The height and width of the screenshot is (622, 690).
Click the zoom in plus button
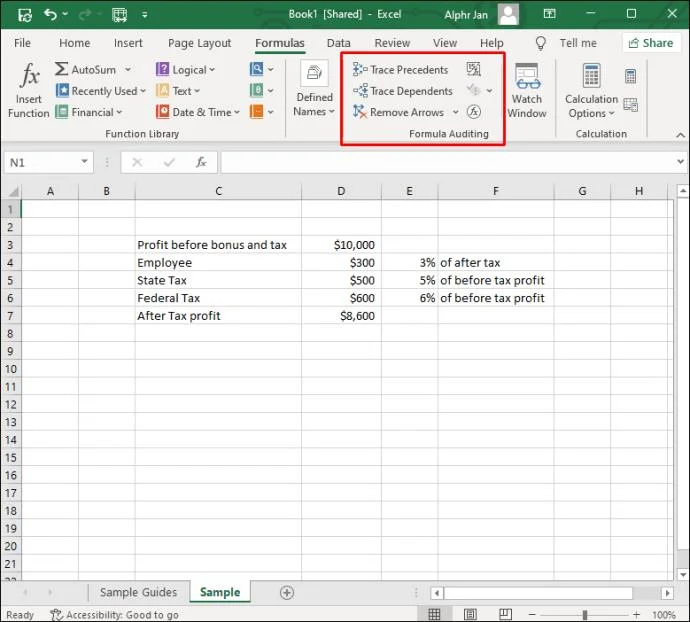tap(636, 615)
